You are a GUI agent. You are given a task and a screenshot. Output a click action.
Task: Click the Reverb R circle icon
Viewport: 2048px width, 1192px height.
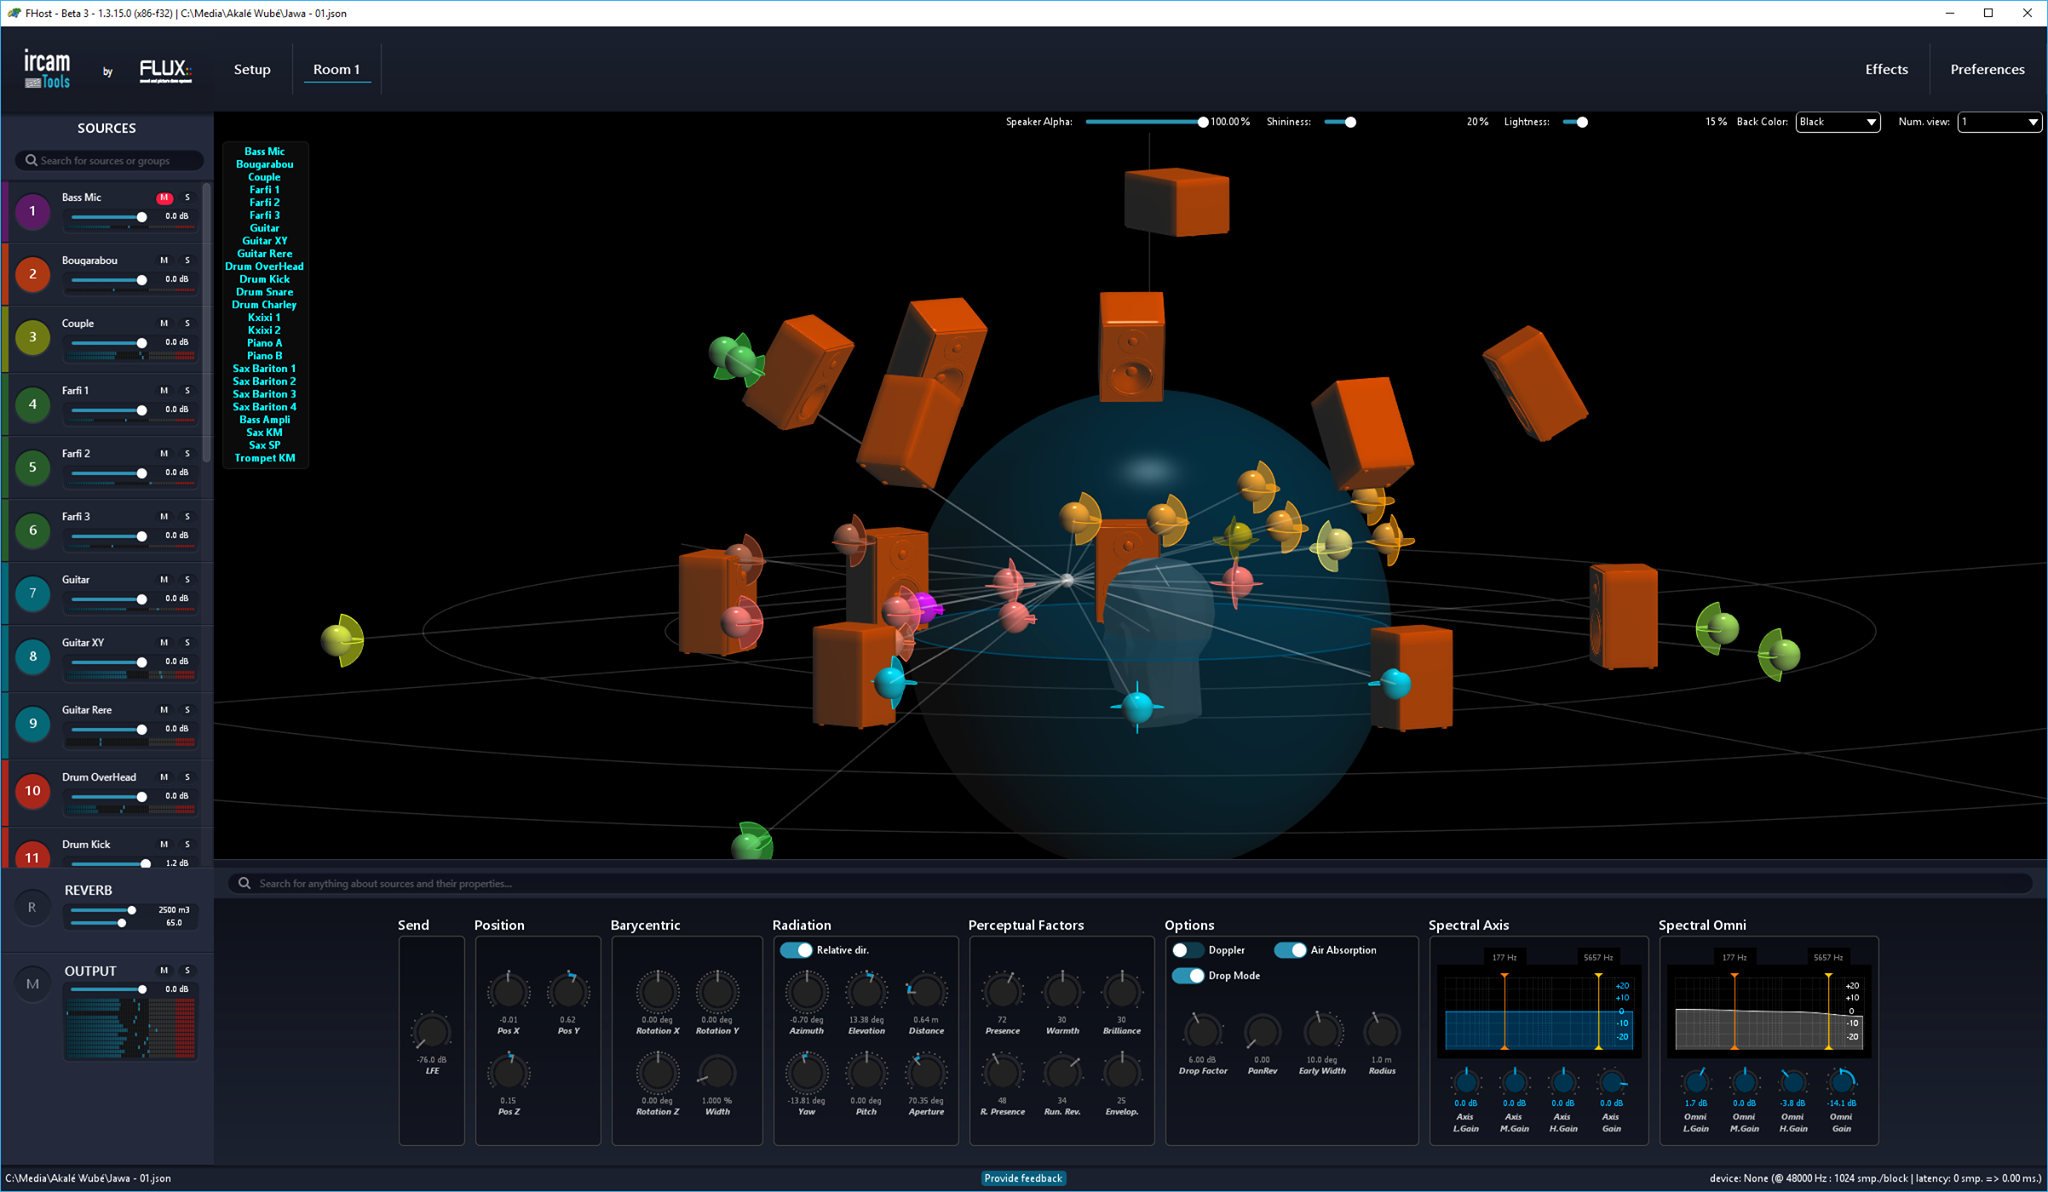pyautogui.click(x=32, y=907)
